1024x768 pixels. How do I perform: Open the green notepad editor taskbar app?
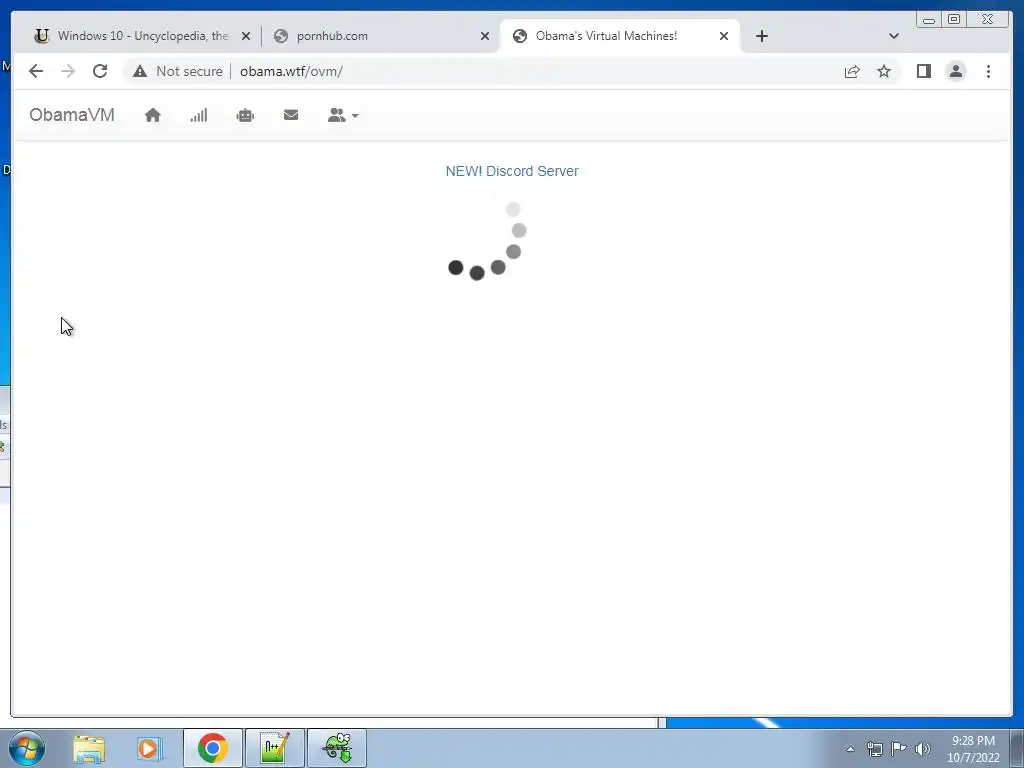point(274,748)
